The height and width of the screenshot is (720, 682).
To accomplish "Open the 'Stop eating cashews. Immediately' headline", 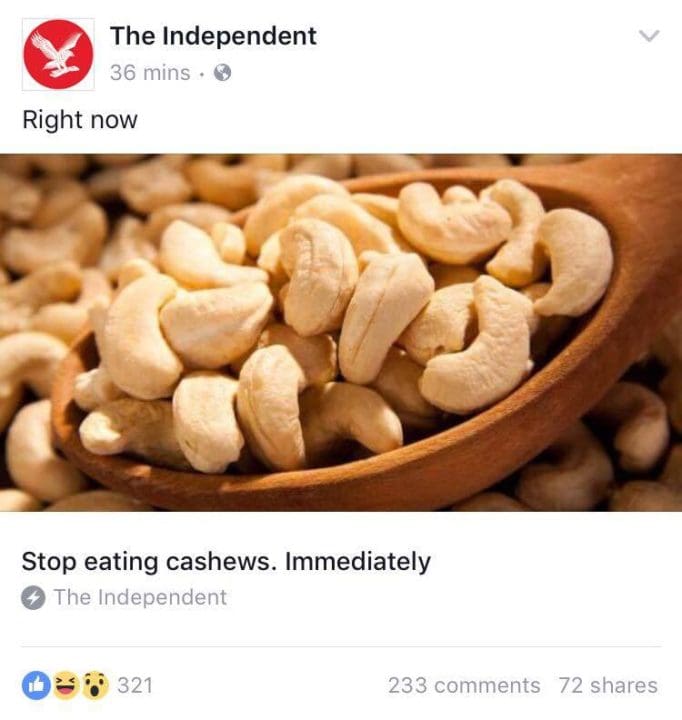I will coord(226,562).
